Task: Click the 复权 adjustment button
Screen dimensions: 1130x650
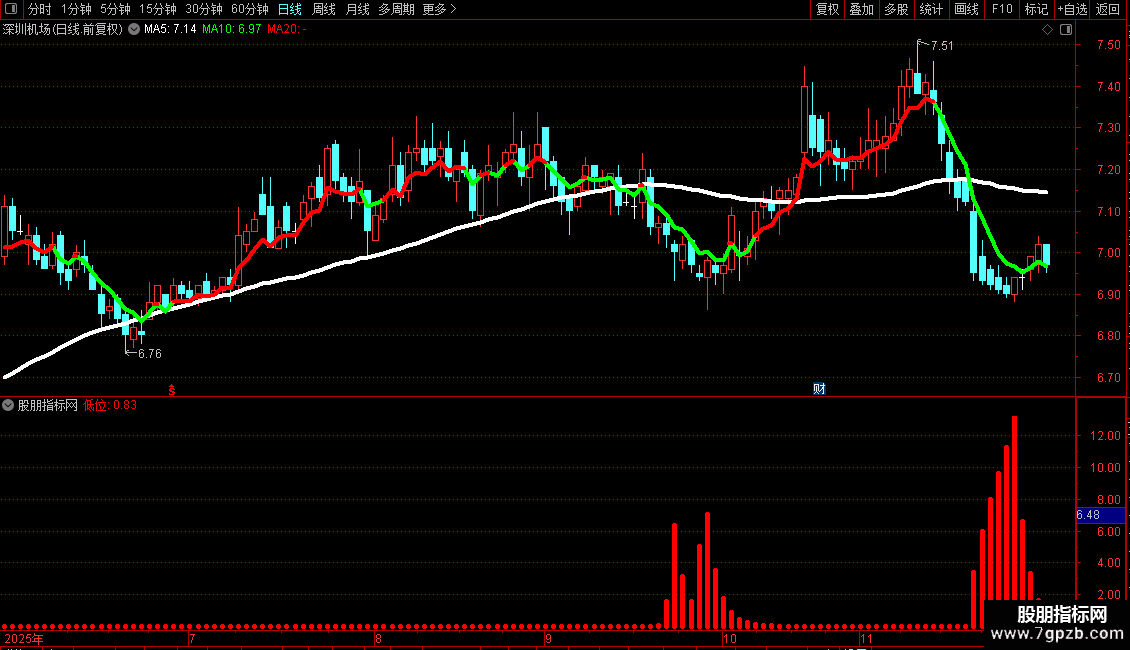Action: pos(827,9)
